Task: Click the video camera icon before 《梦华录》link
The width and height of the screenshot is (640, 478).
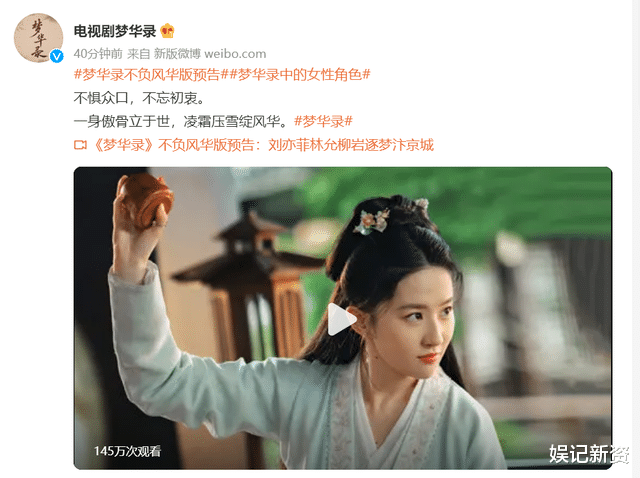Action: (x=80, y=145)
